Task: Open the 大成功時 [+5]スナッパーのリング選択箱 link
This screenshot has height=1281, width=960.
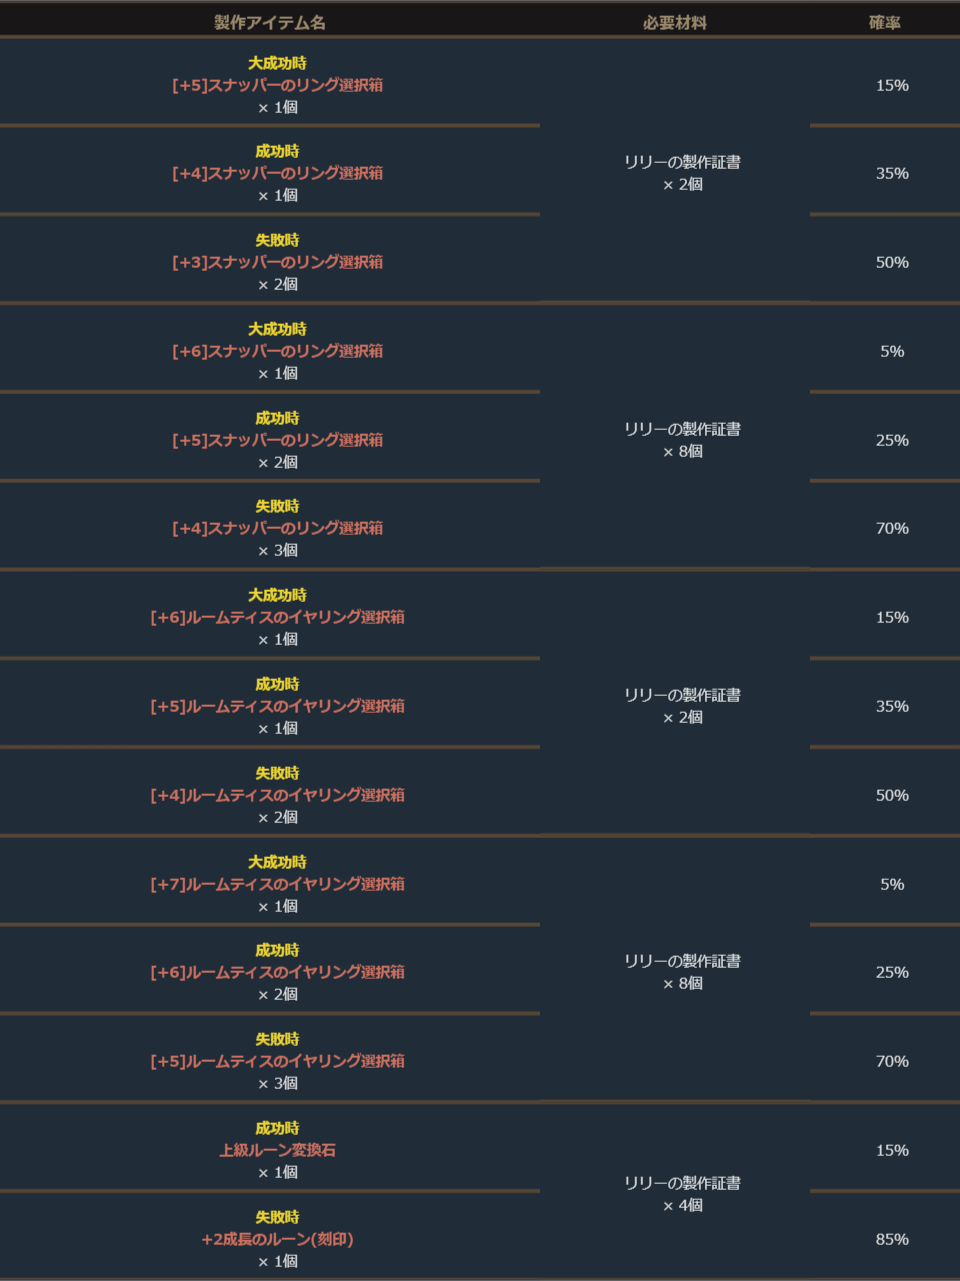Action: tap(277, 85)
